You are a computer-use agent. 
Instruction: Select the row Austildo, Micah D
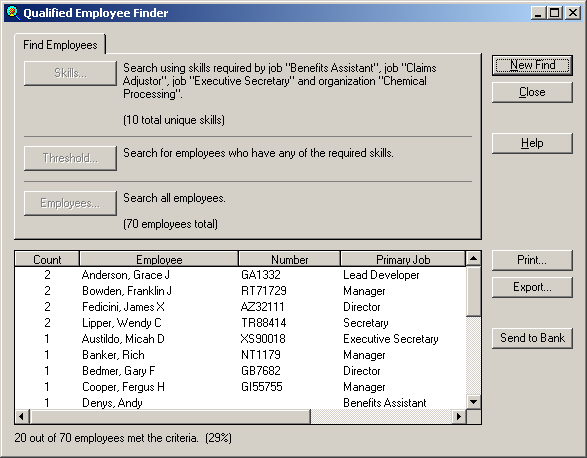(240, 339)
